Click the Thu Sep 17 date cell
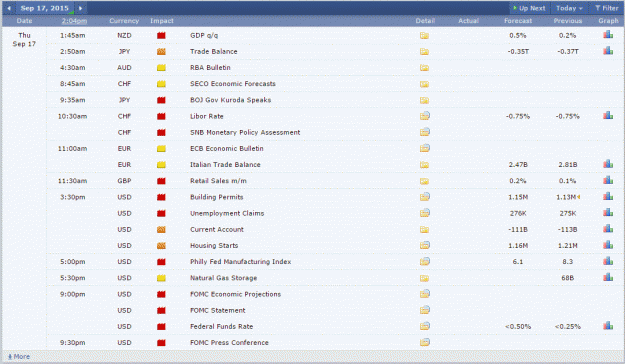This screenshot has width=625, height=364. pyautogui.click(x=24, y=39)
